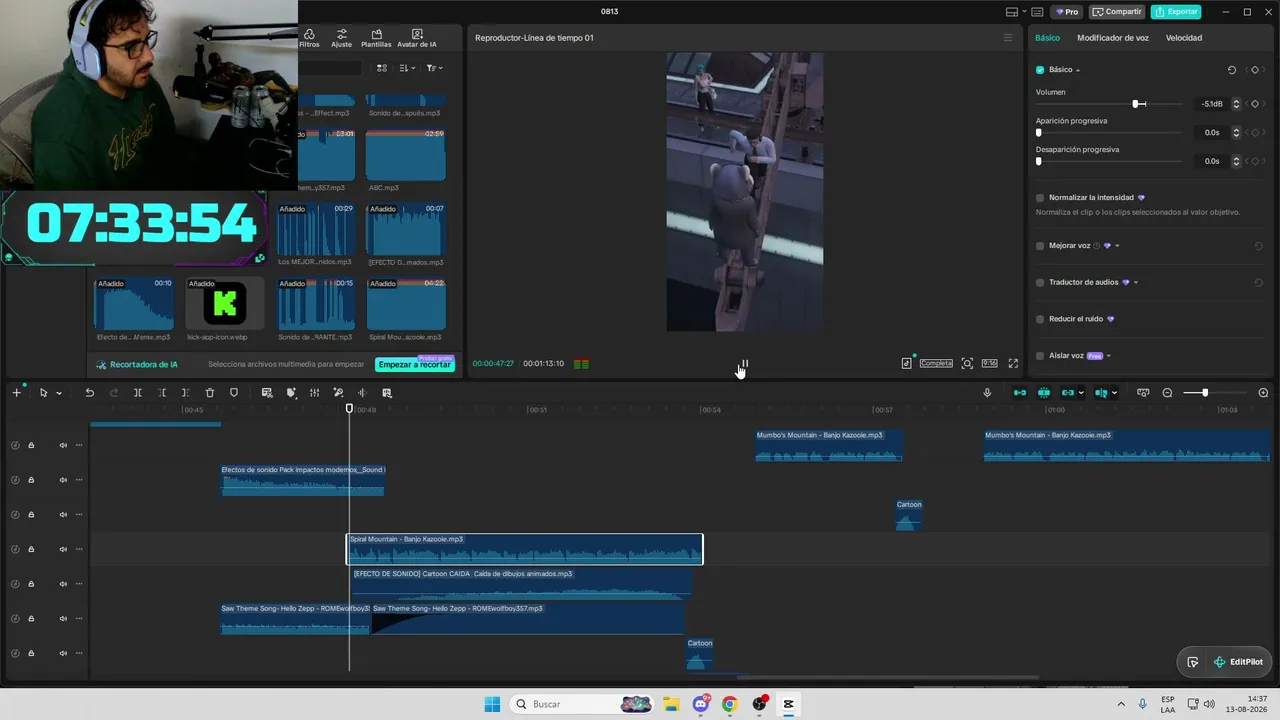The width and height of the screenshot is (1280, 720).
Task: Select the Básico tab in inspector
Action: pyautogui.click(x=1047, y=38)
